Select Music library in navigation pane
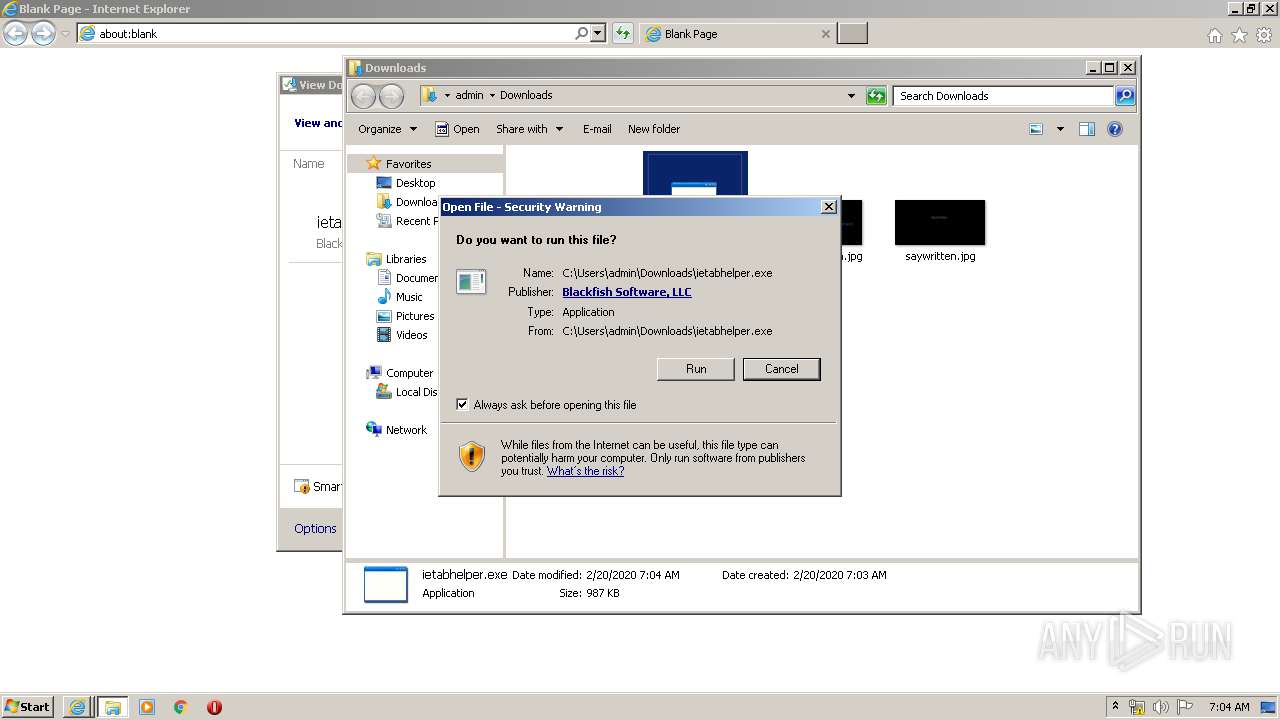 click(408, 297)
